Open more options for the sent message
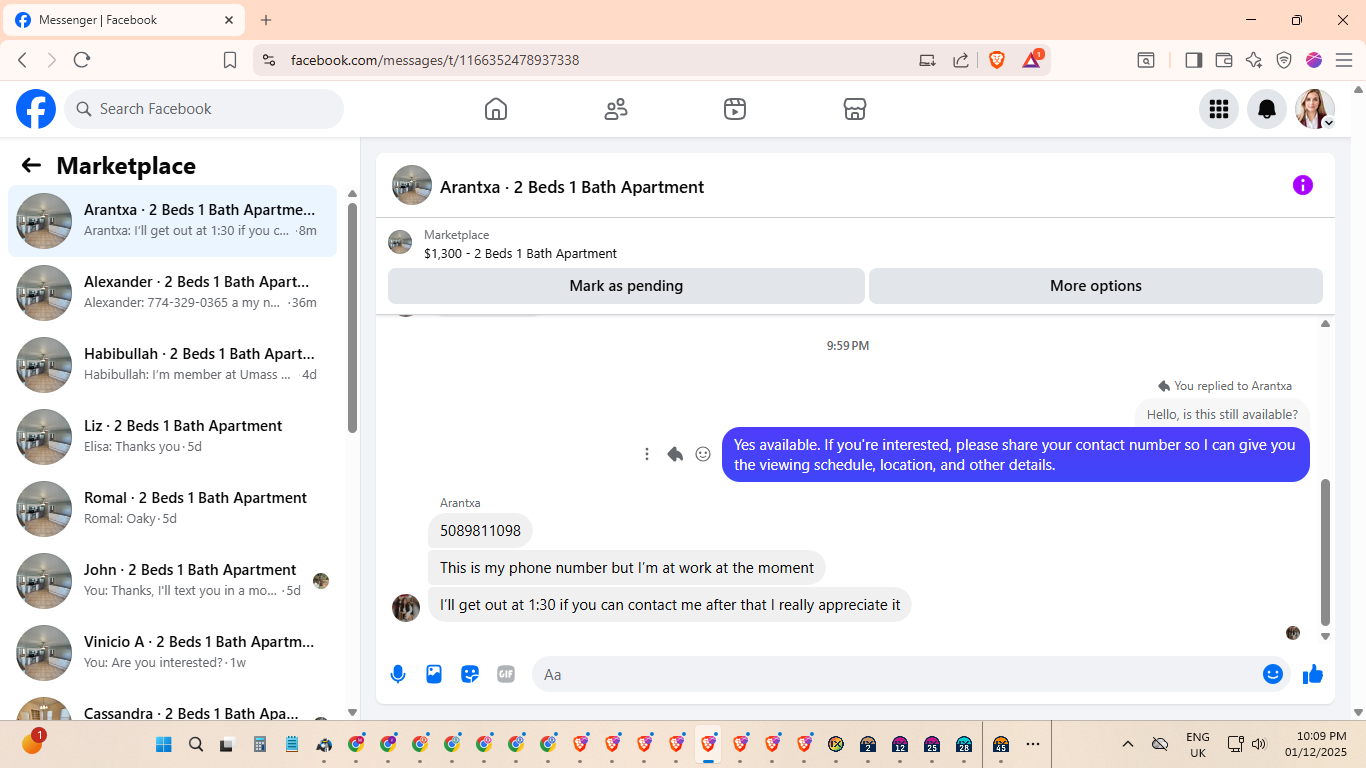Screen dimensions: 1366x768 point(647,454)
